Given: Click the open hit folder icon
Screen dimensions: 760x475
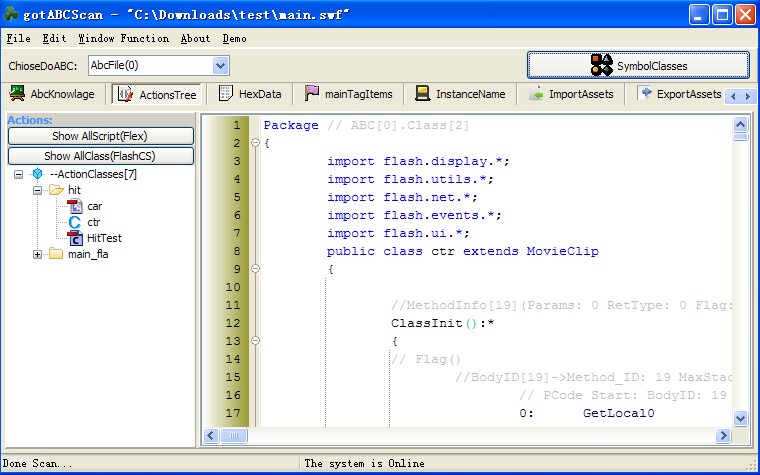Looking at the screenshot, I should point(56,190).
